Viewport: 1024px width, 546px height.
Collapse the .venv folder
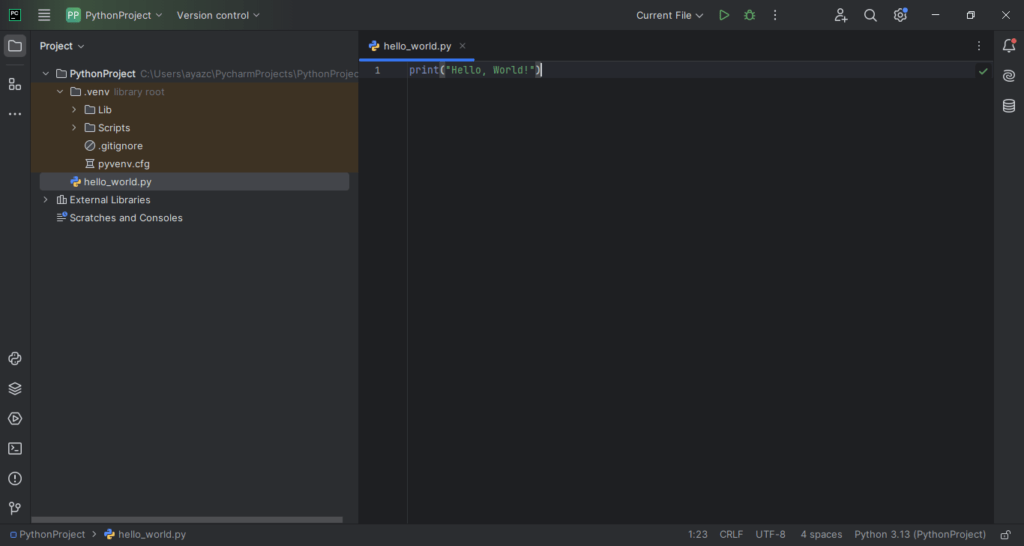click(60, 92)
